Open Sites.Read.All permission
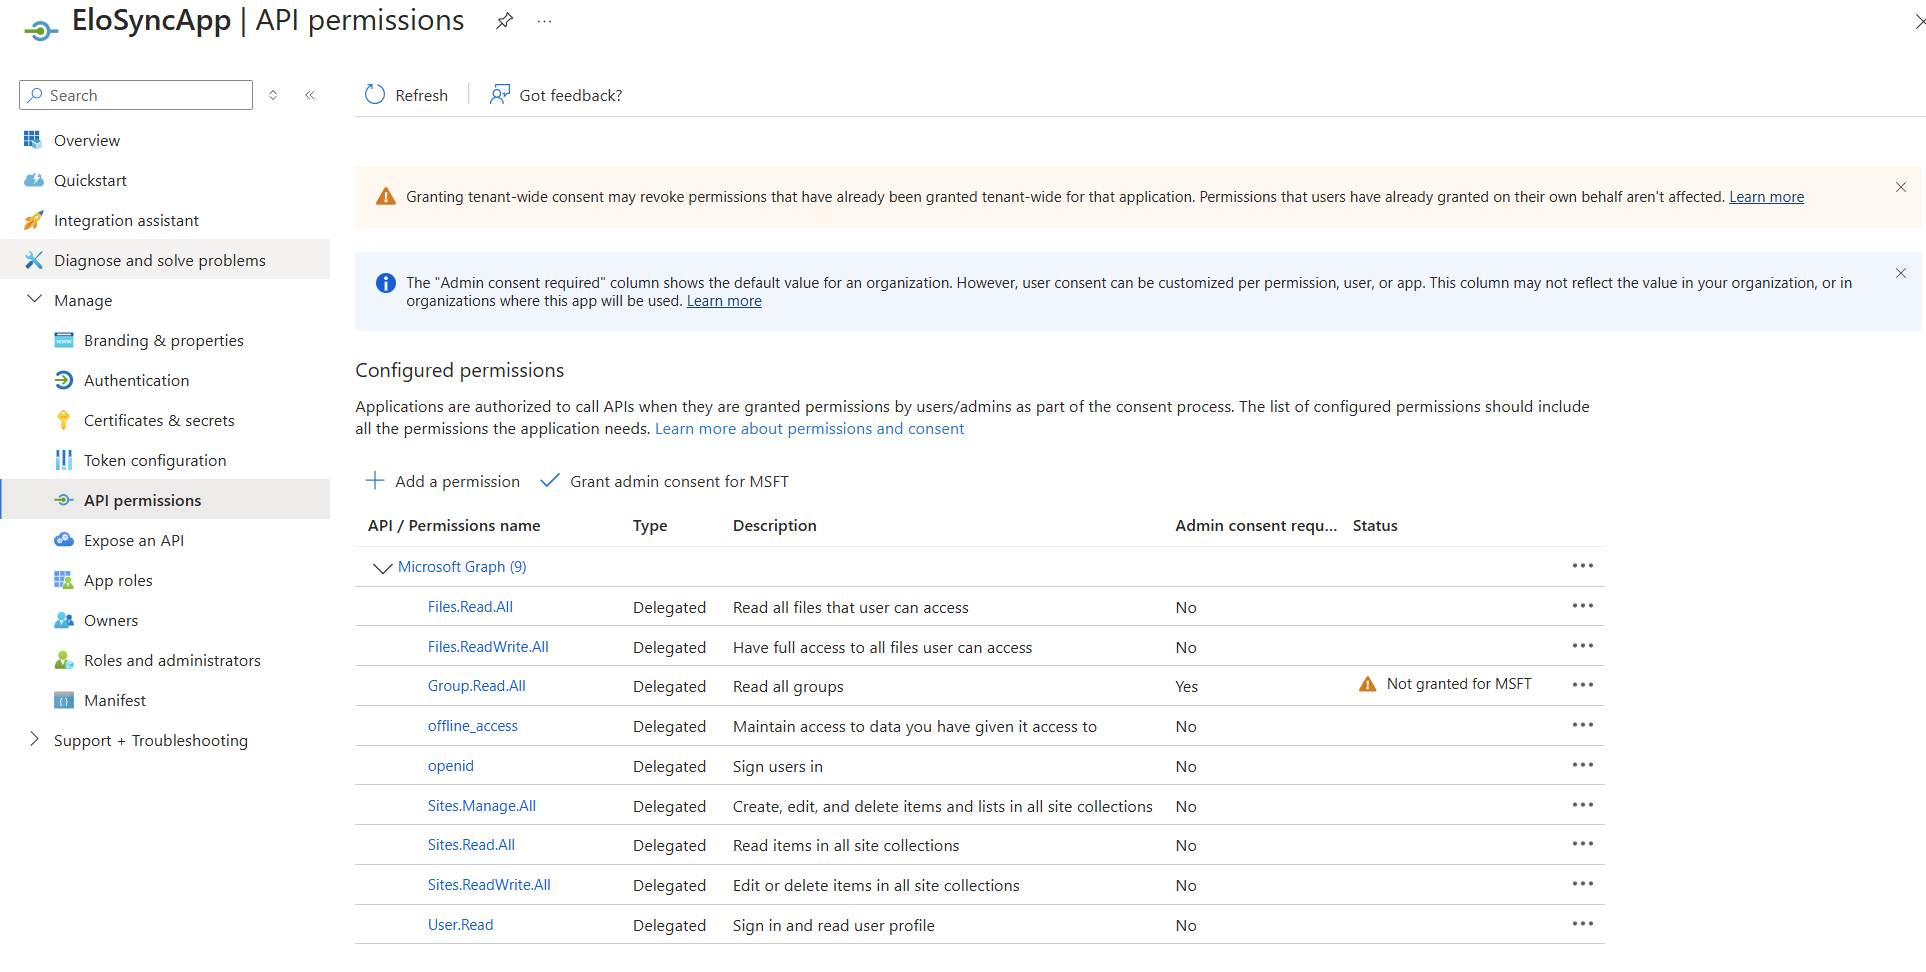The image size is (1926, 972). pos(471,845)
